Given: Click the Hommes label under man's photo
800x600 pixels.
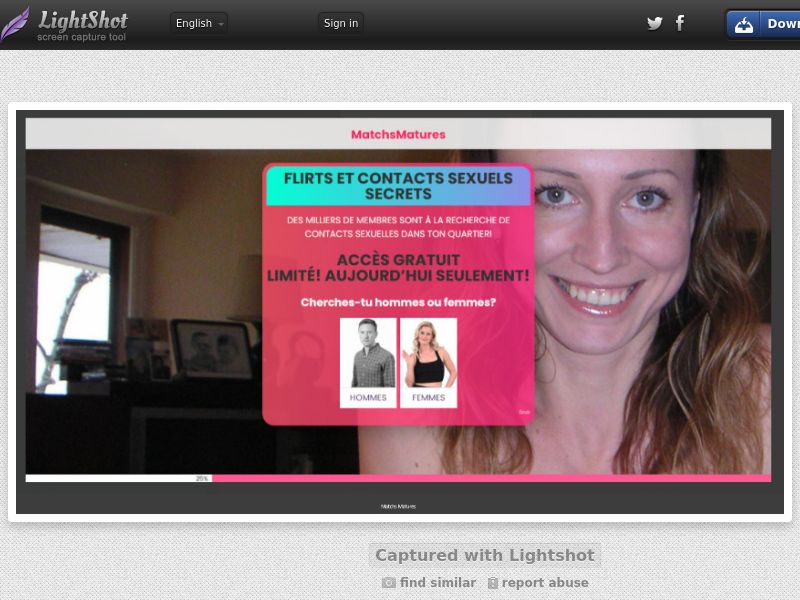Looking at the screenshot, I should pyautogui.click(x=368, y=398).
